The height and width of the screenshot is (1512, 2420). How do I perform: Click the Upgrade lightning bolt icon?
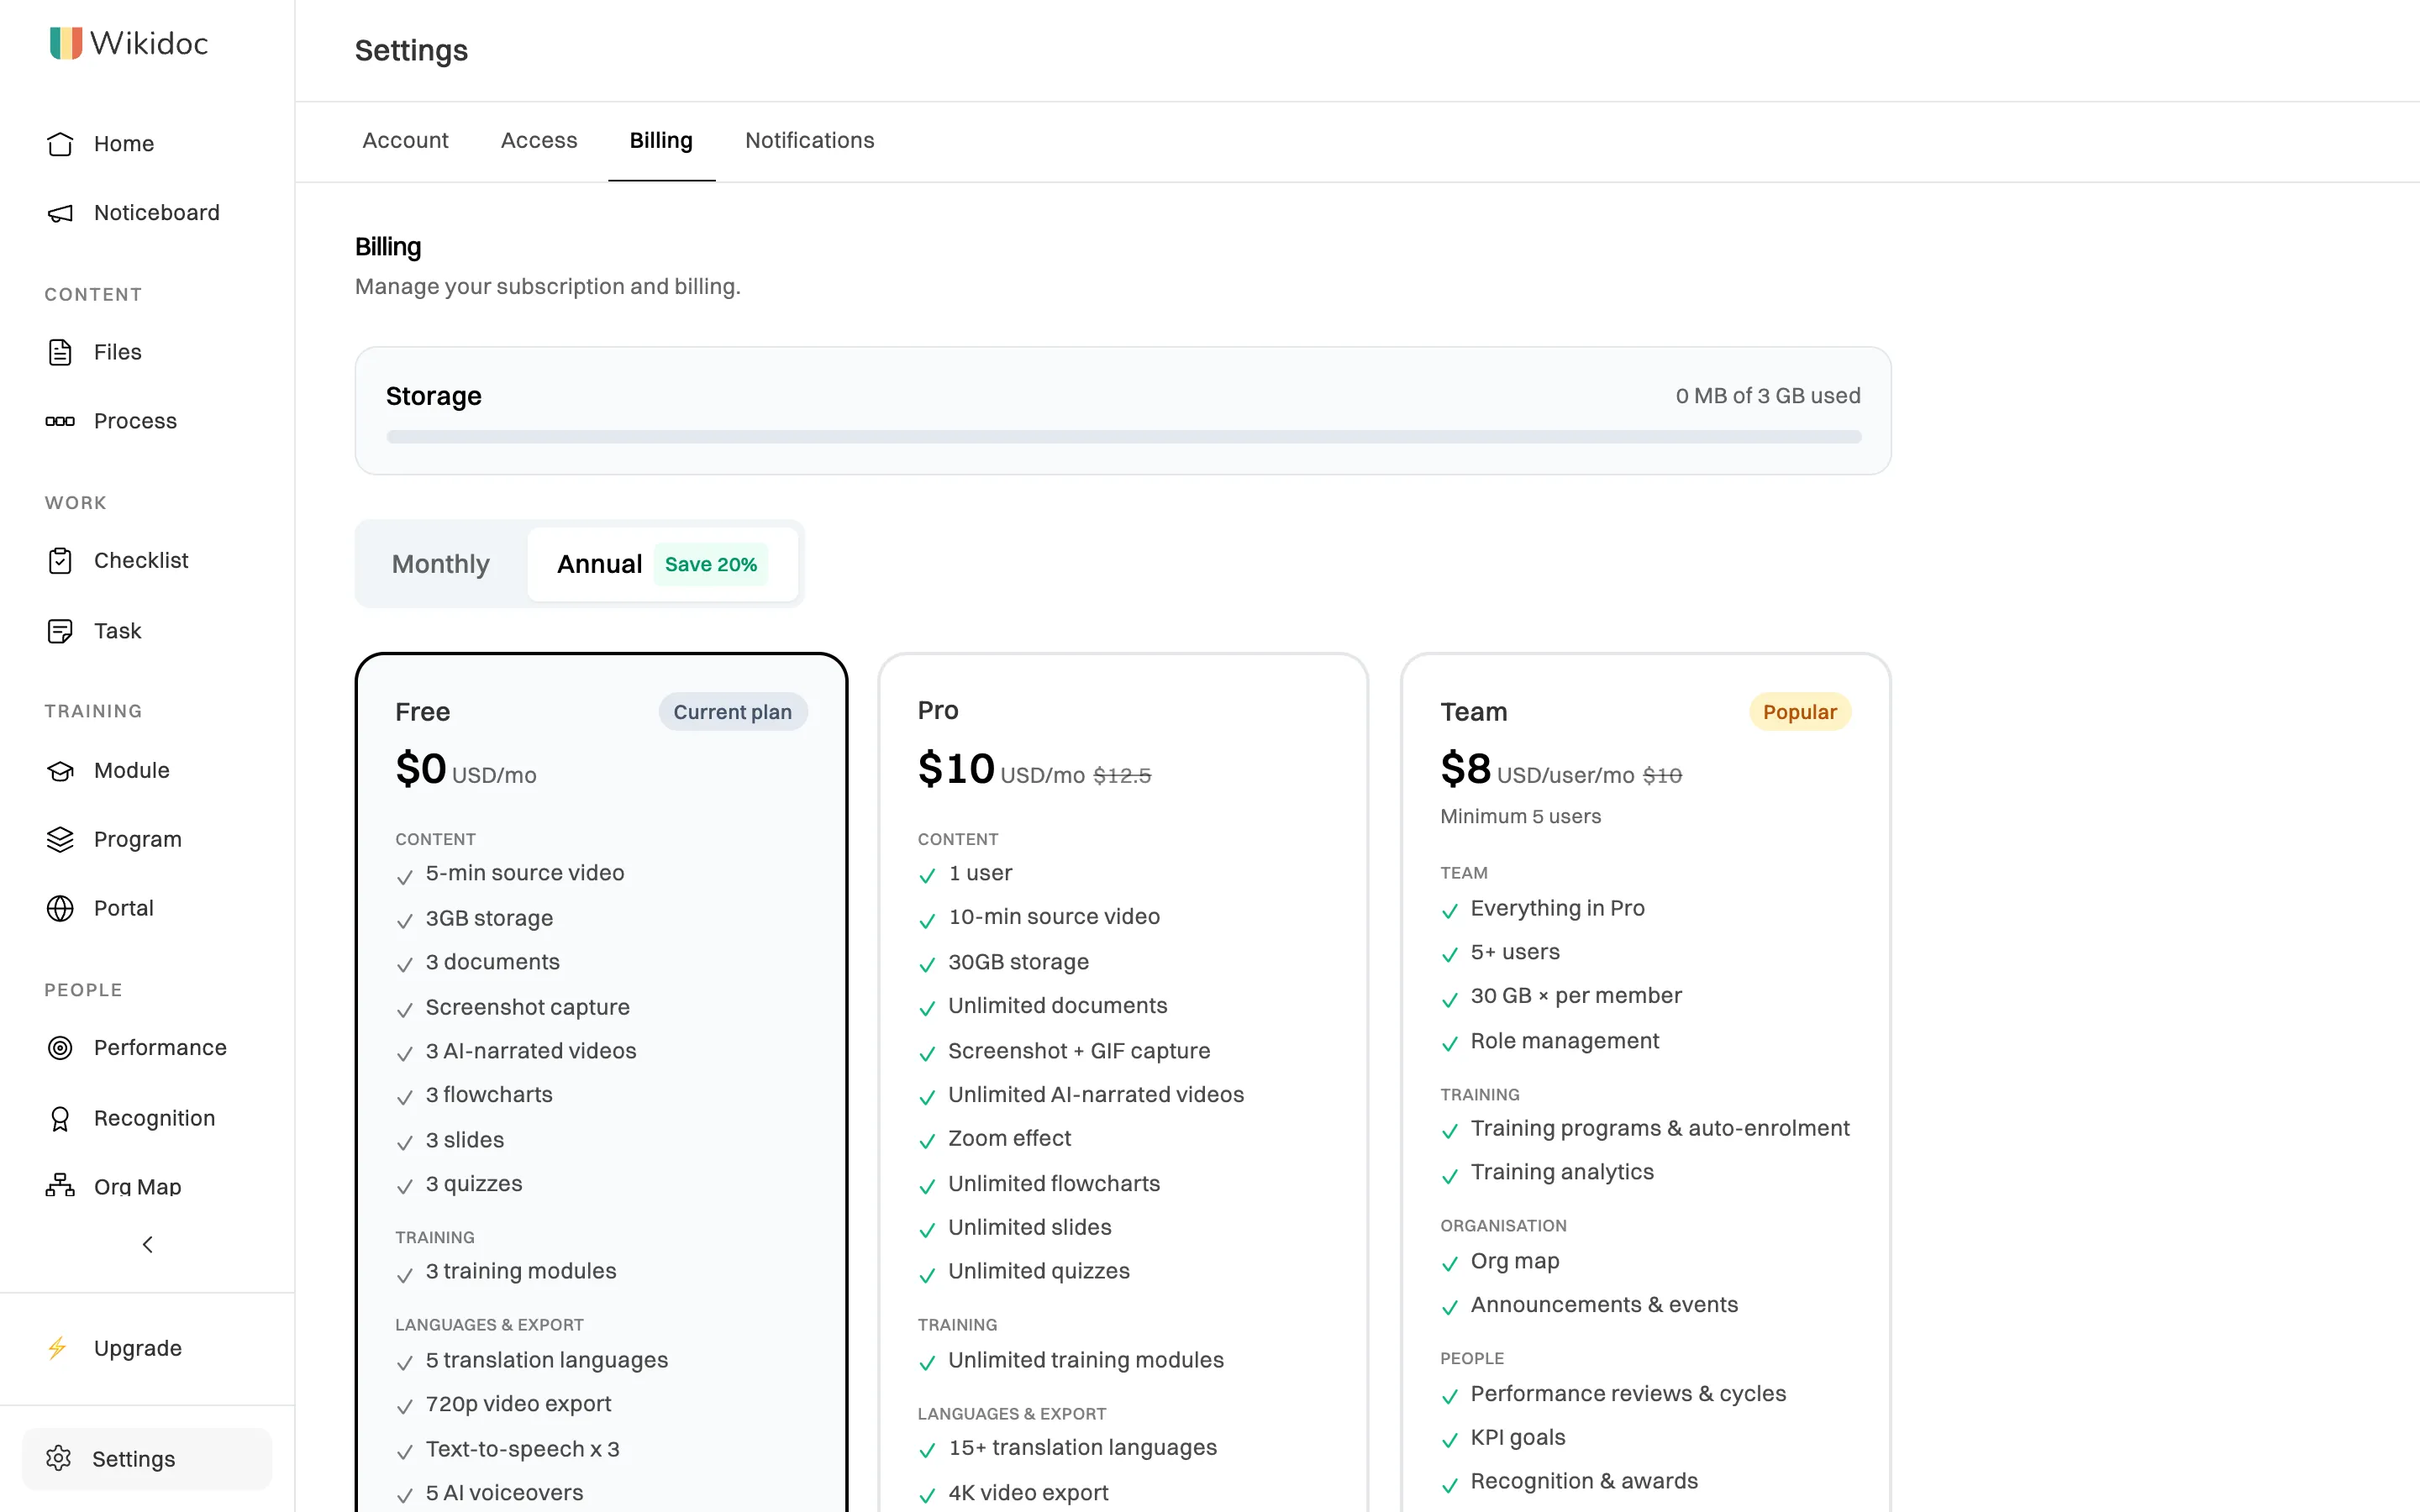point(58,1348)
